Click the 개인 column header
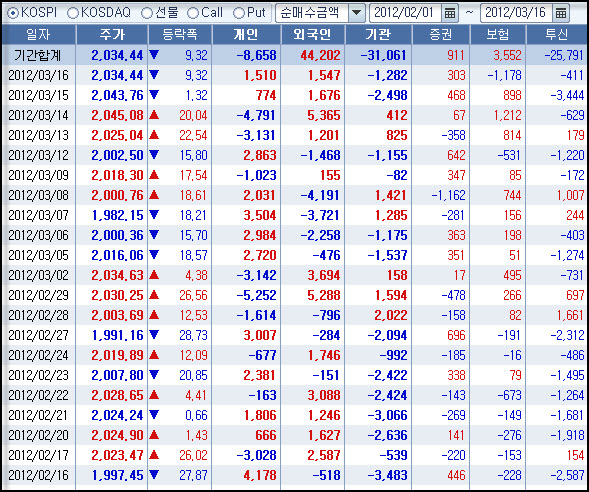Screen dimensions: 589x492 coord(246,35)
